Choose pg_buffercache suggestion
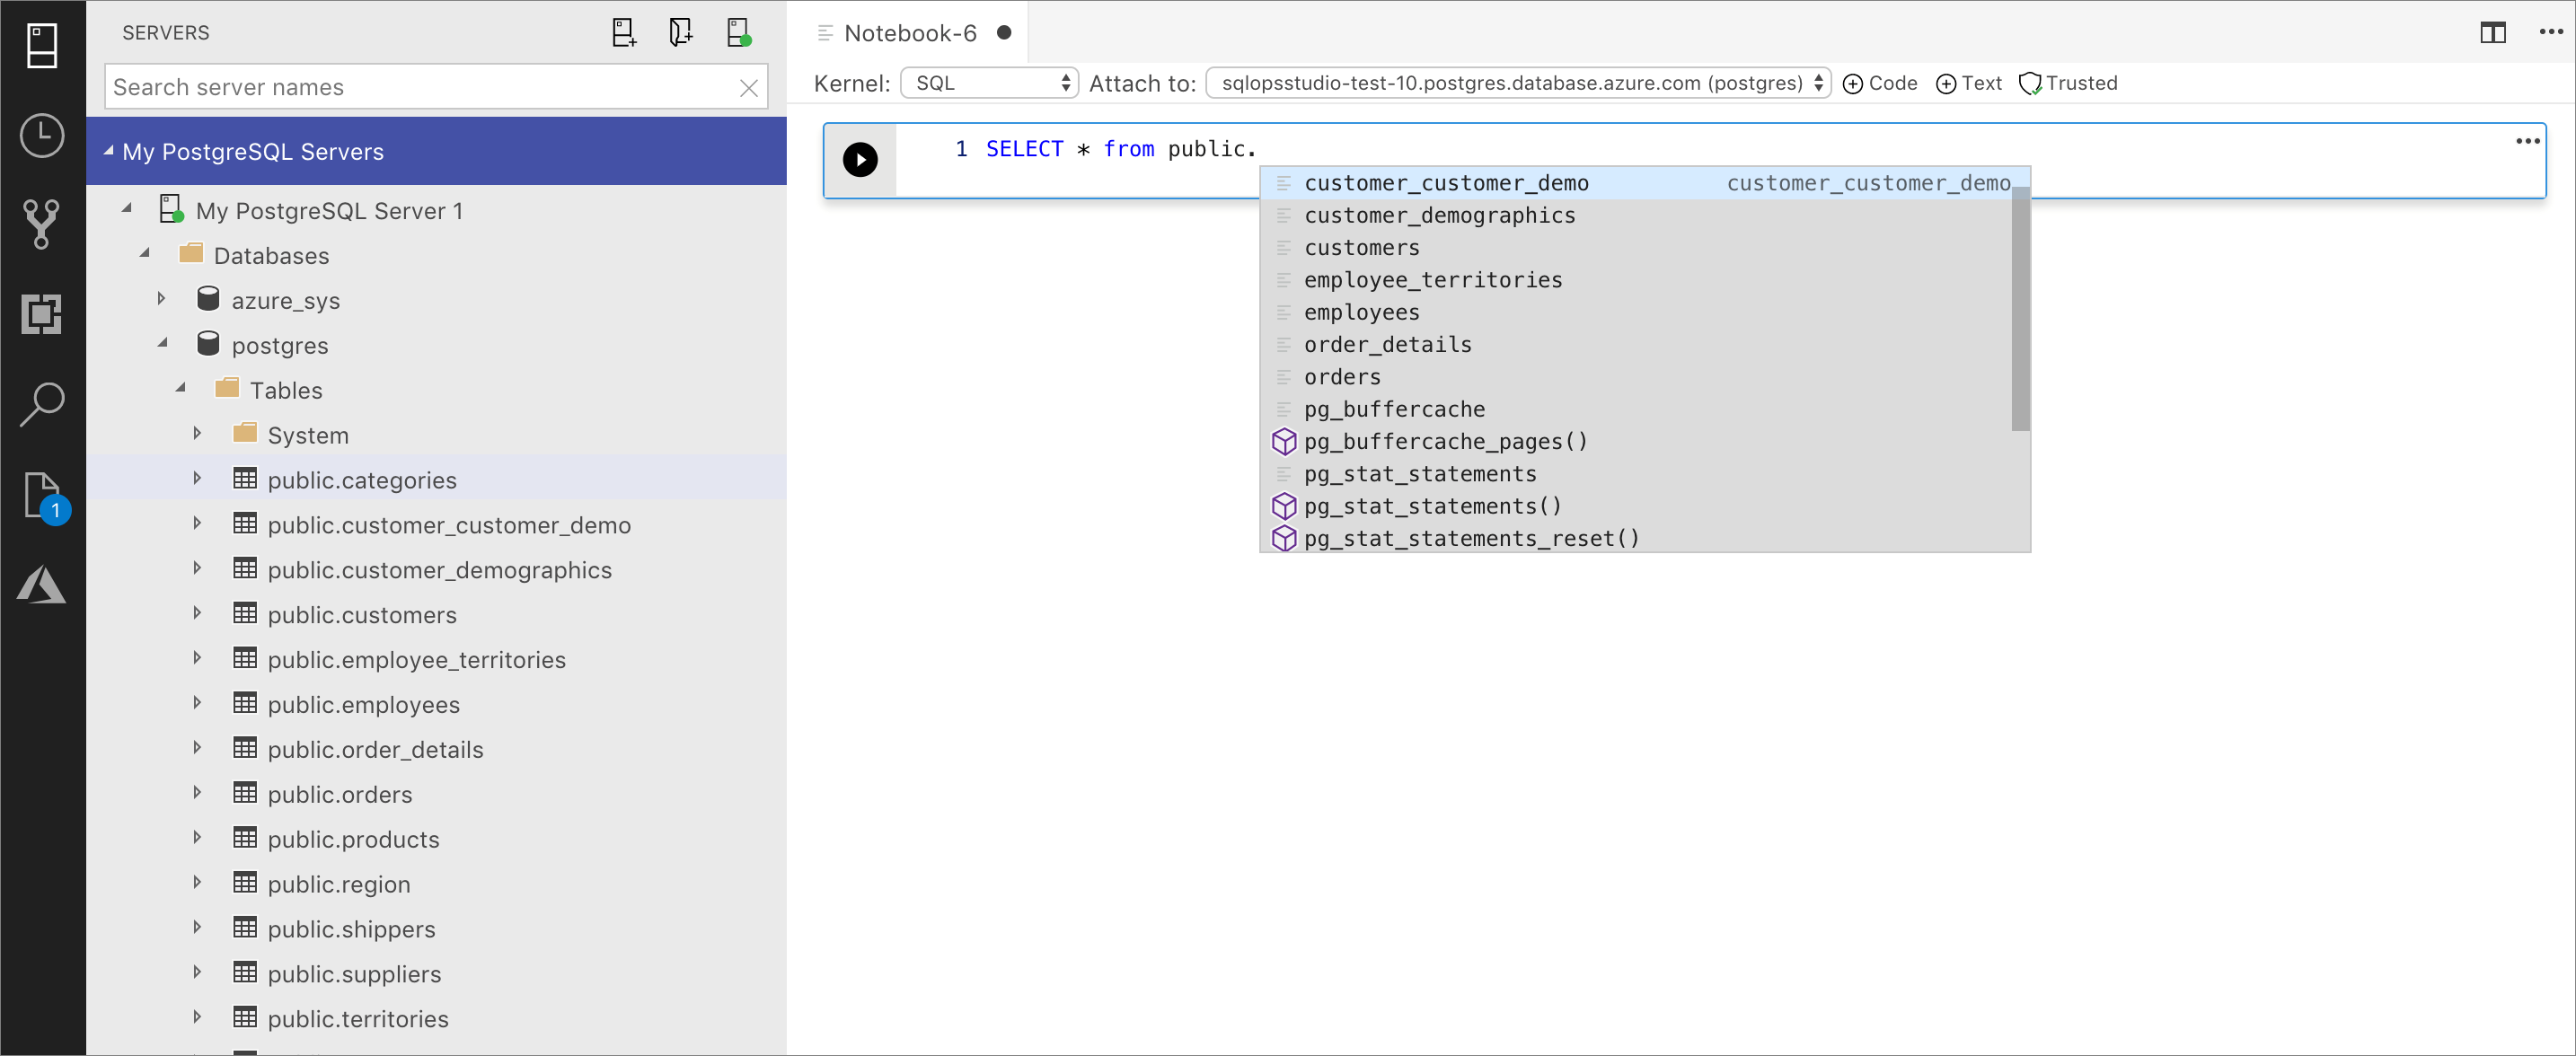Screen dimensions: 2576x1056 tap(1636, 409)
